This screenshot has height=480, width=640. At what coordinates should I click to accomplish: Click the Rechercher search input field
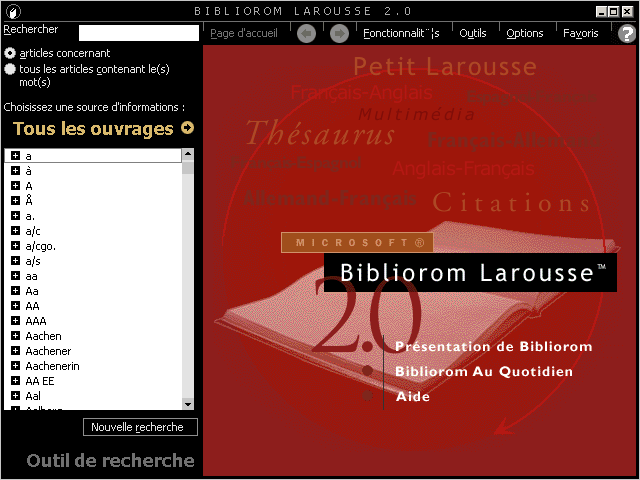[x=139, y=33]
